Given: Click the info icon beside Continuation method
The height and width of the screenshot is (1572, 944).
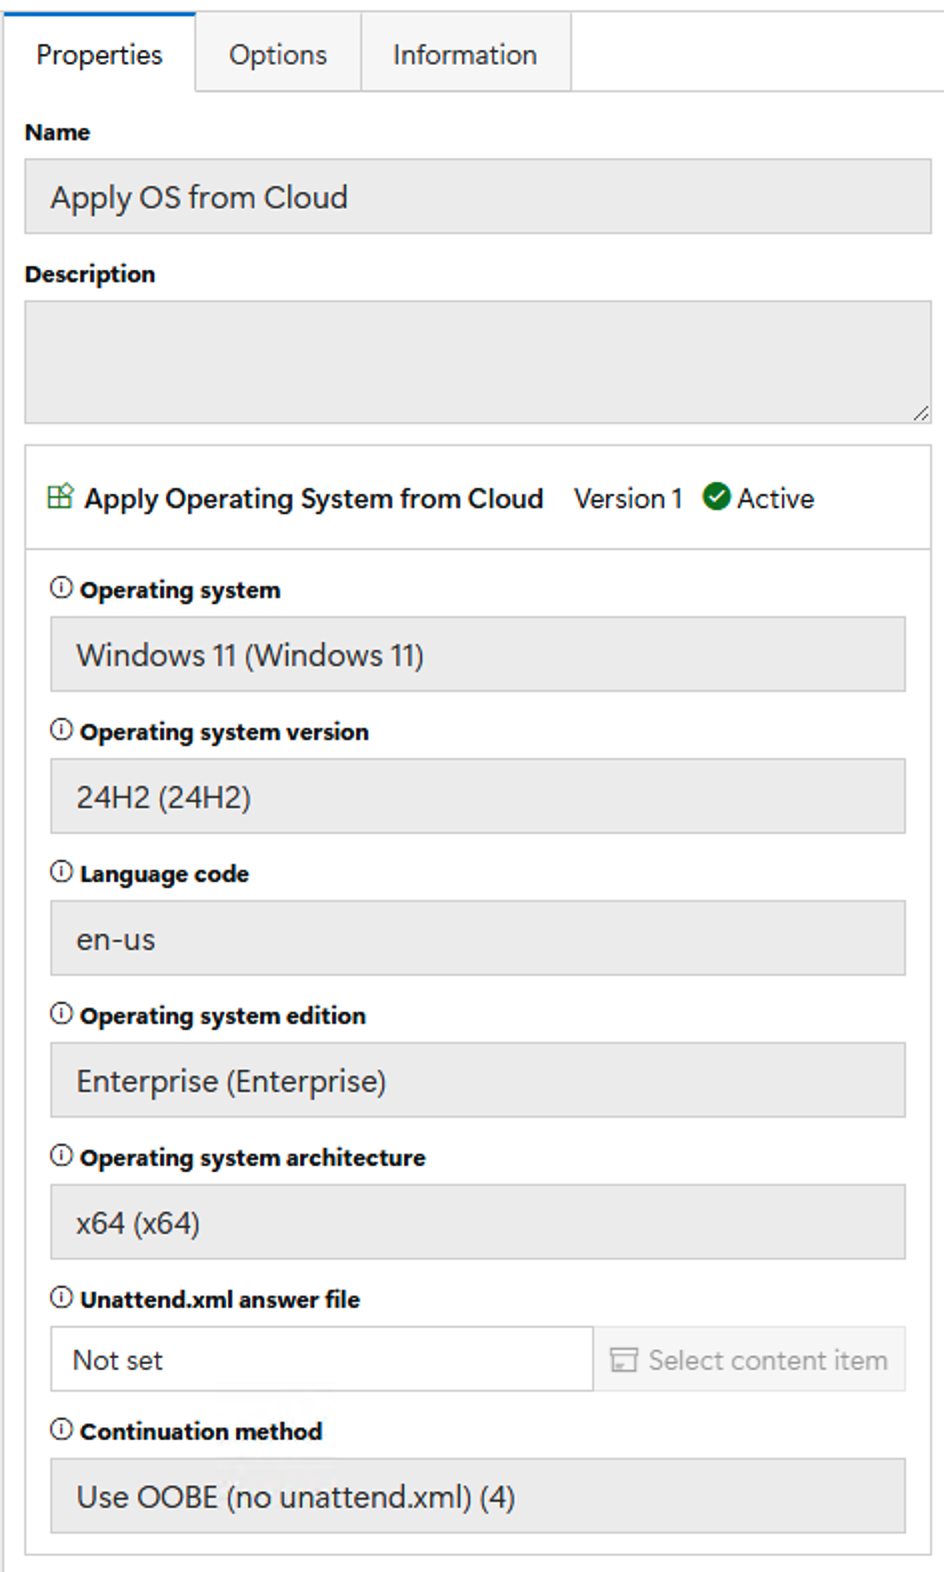Looking at the screenshot, I should (61, 1430).
